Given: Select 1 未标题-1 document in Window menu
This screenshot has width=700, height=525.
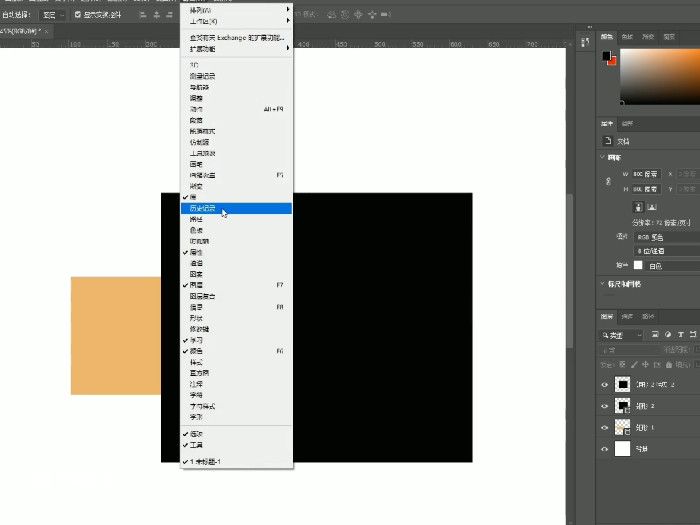Looking at the screenshot, I should click(x=209, y=461).
